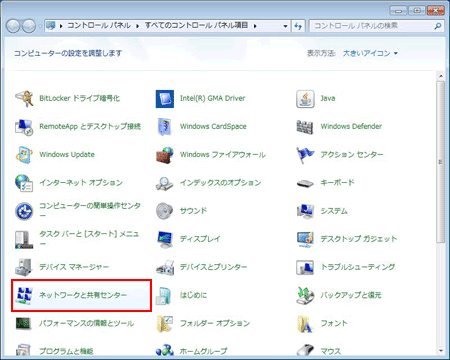The image size is (450, 360).
Task: Open the キーボード link
Action: coord(337,183)
